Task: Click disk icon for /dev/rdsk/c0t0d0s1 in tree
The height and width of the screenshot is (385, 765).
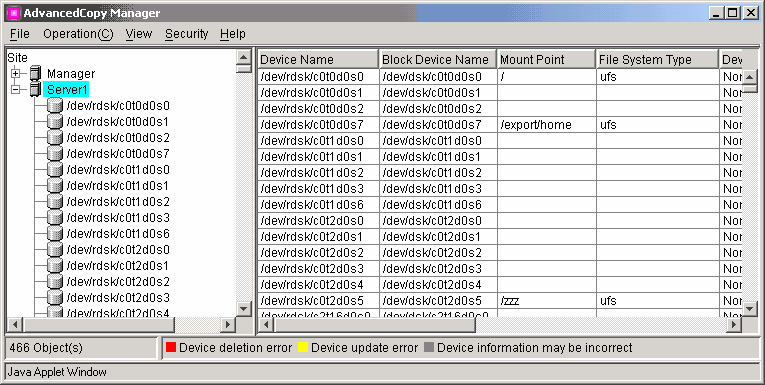Action: click(x=55, y=122)
